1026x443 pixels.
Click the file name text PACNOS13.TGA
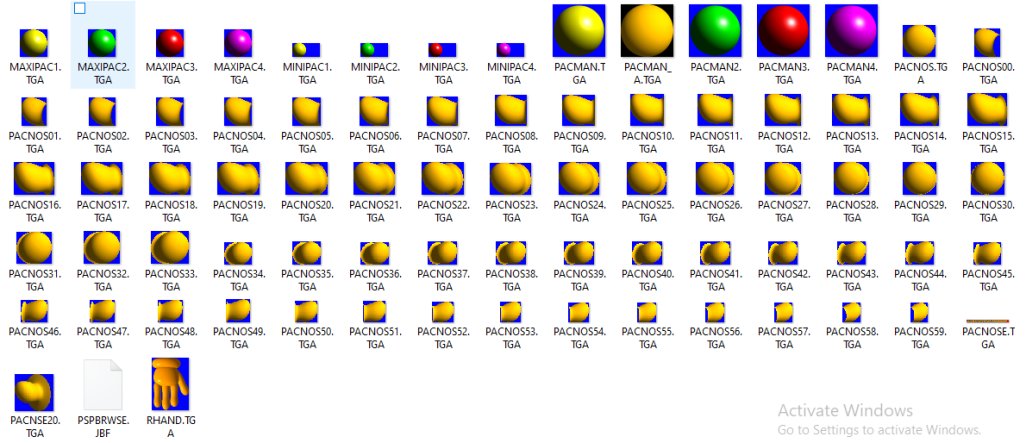coord(852,143)
